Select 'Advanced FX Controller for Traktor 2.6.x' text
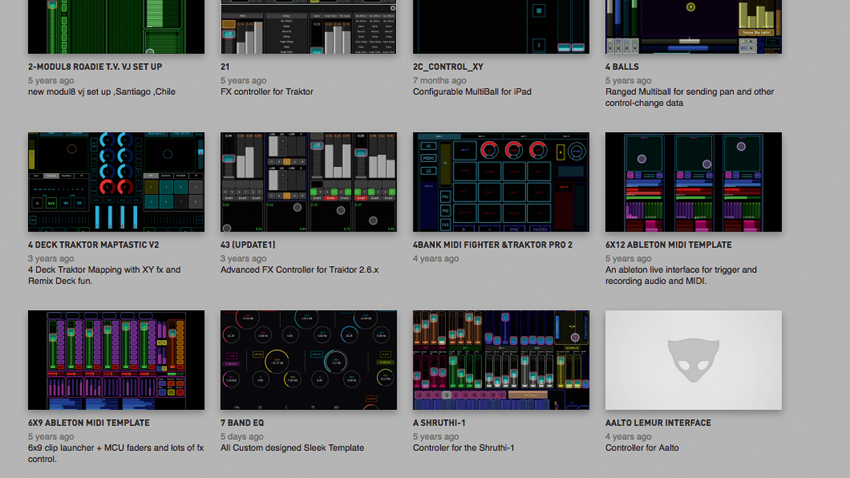The image size is (850, 478). (299, 269)
